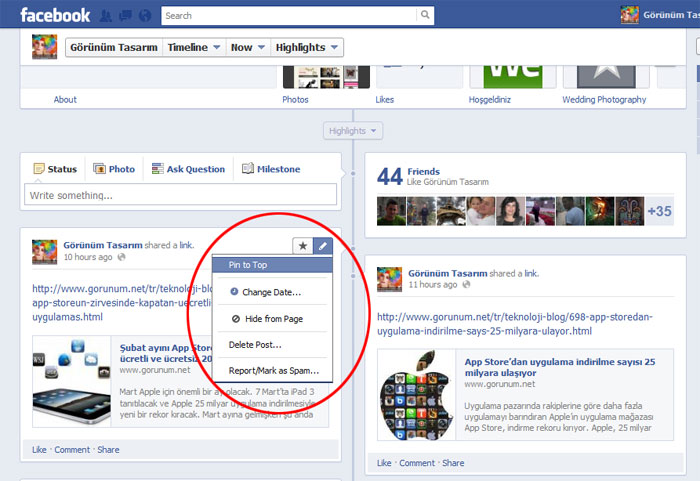Click the Apple logo app mosaic thumbnail

tap(416, 395)
